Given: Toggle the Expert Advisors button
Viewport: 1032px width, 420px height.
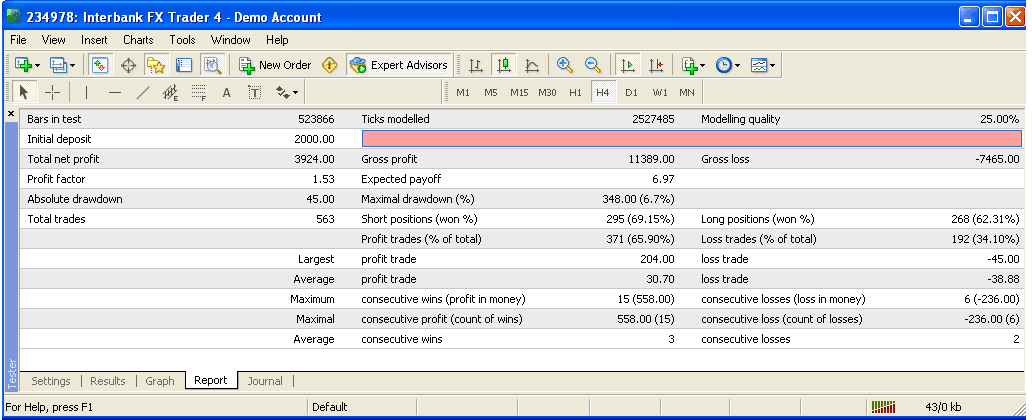Looking at the screenshot, I should click(x=399, y=65).
